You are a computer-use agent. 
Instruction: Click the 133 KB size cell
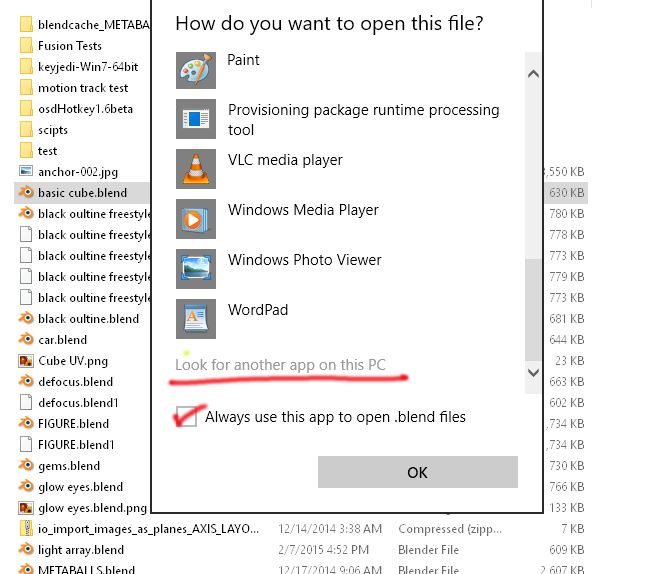567,508
